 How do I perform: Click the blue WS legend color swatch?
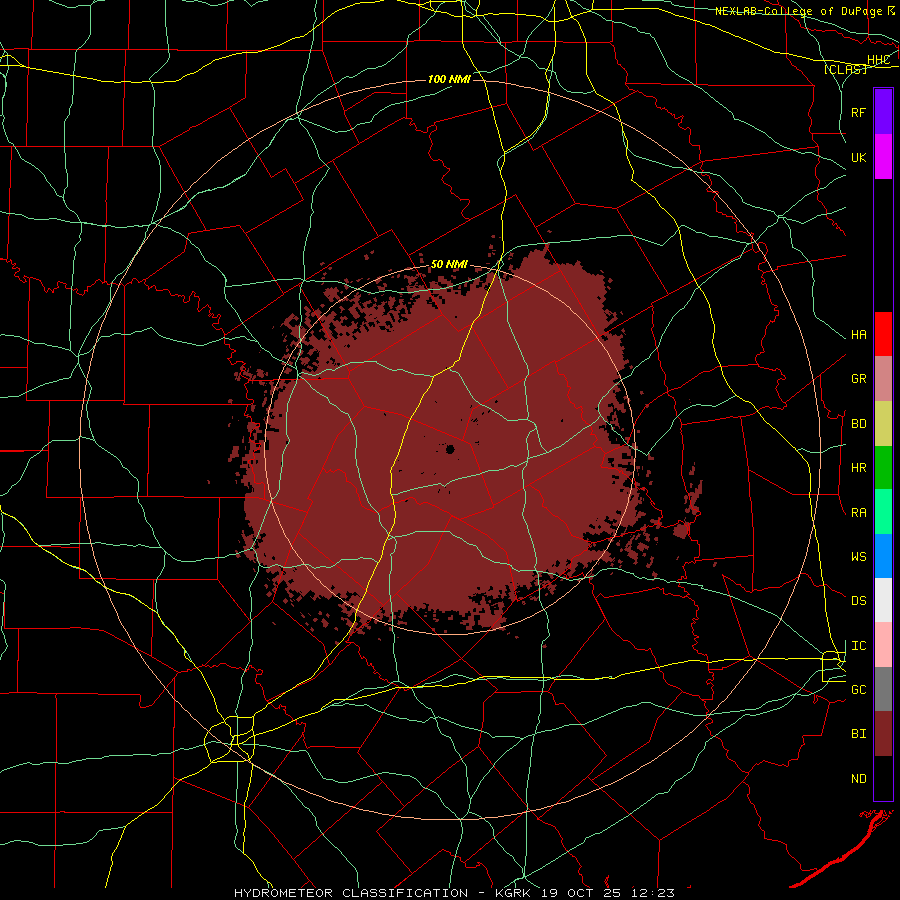883,556
